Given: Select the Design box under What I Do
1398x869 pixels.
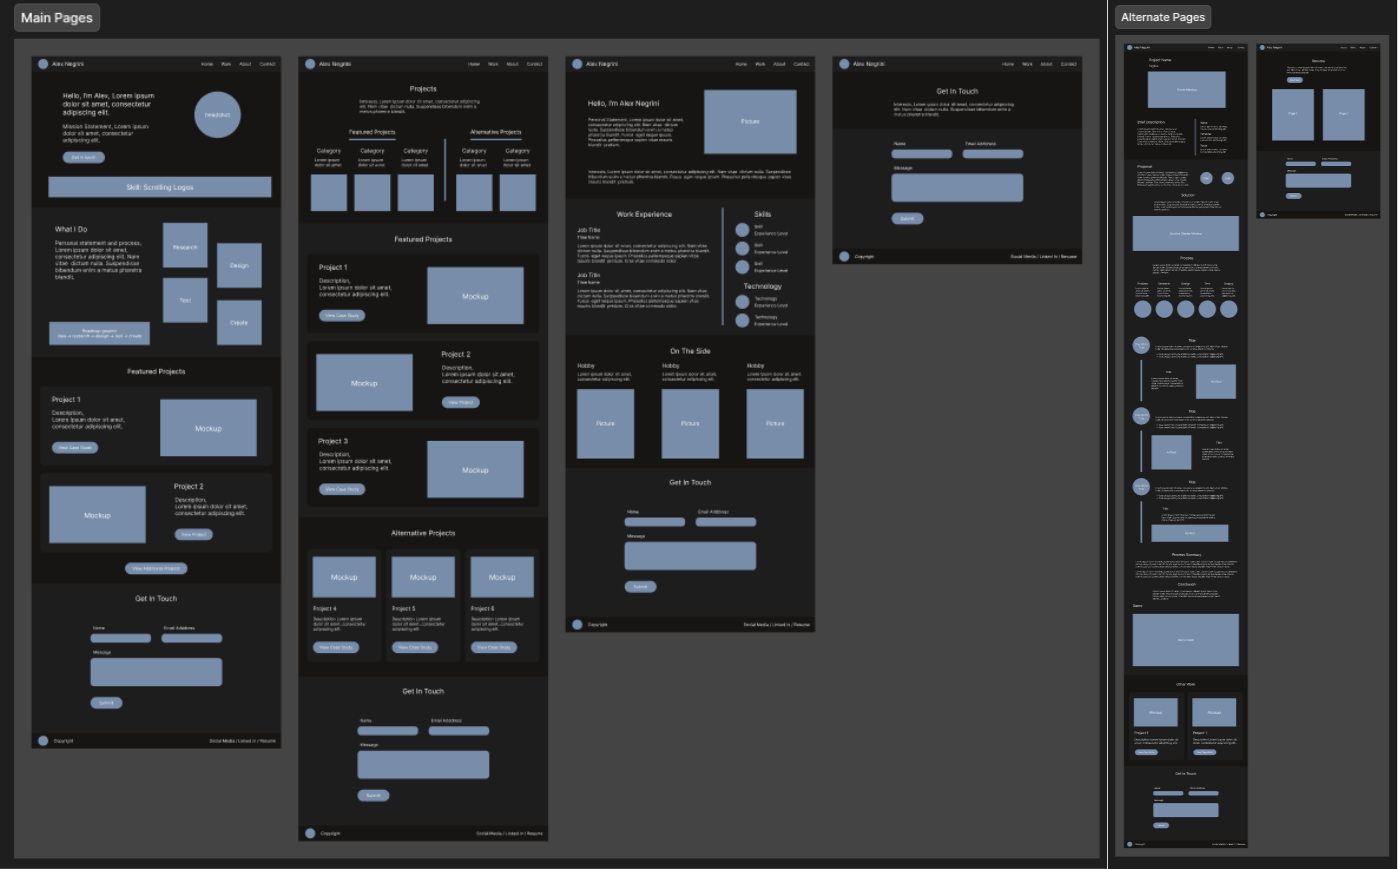Looking at the screenshot, I should (239, 265).
